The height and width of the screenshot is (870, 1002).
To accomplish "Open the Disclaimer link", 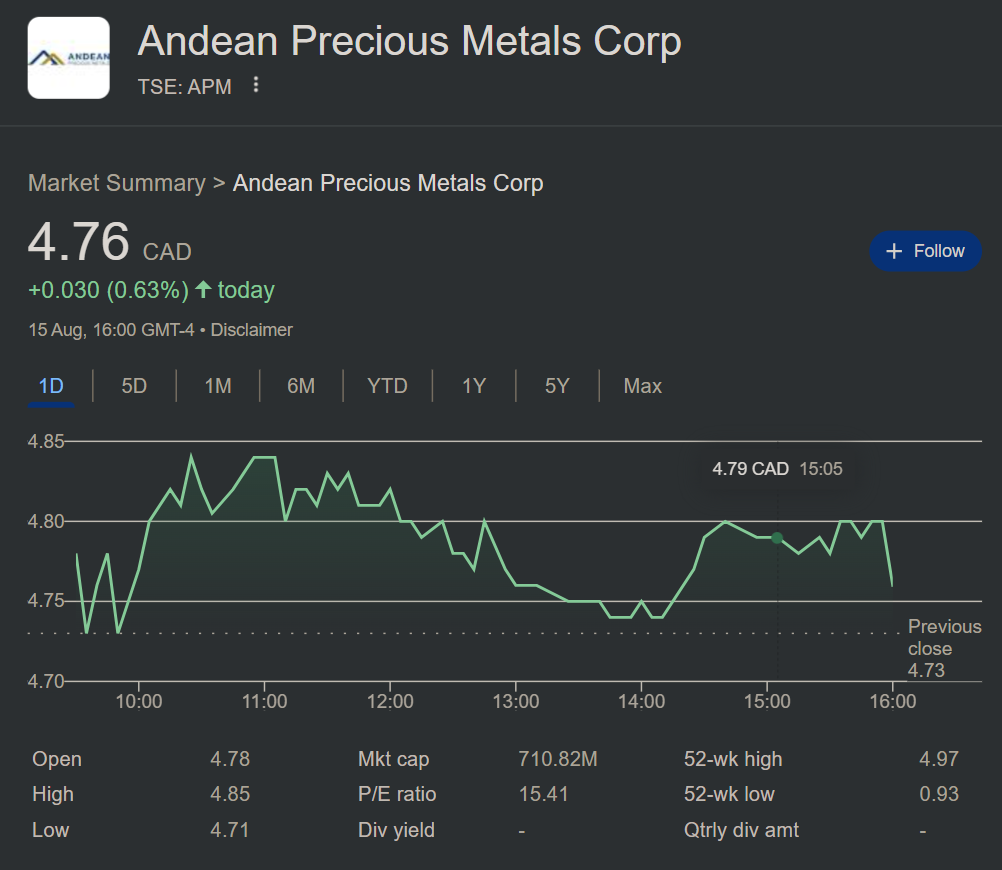I will point(252,330).
